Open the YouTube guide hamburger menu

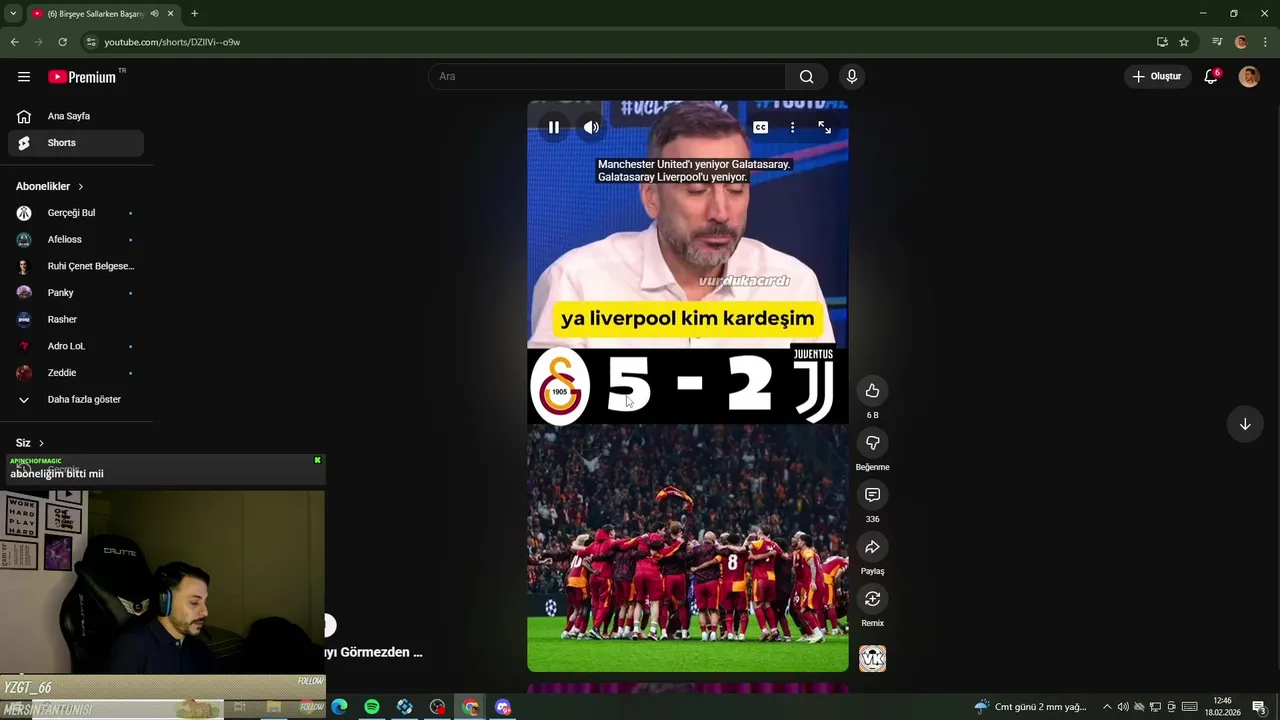(24, 77)
